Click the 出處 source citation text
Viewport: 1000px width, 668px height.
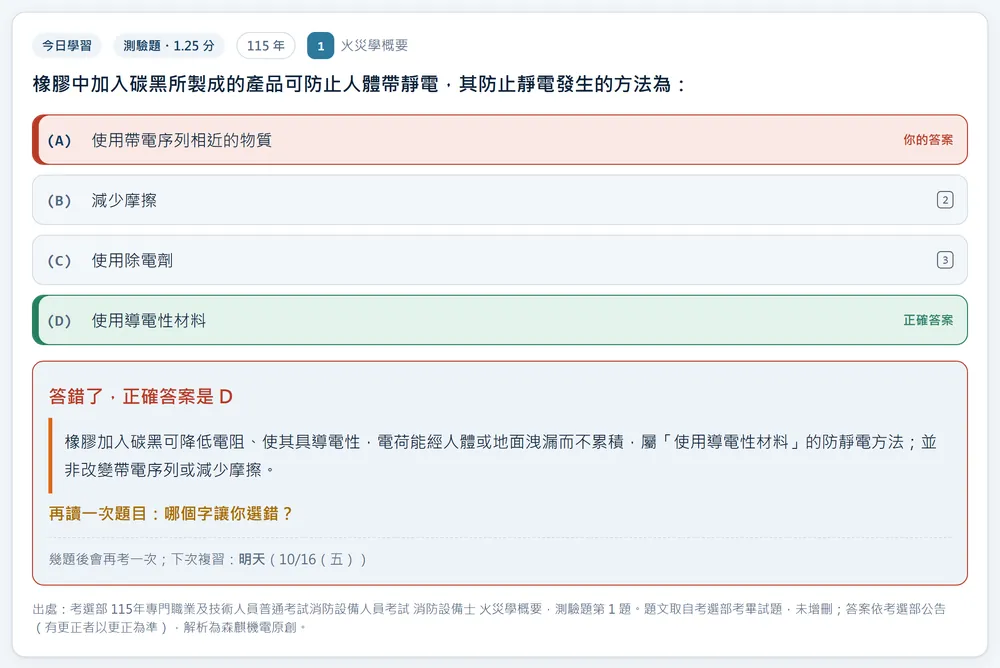pos(489,618)
